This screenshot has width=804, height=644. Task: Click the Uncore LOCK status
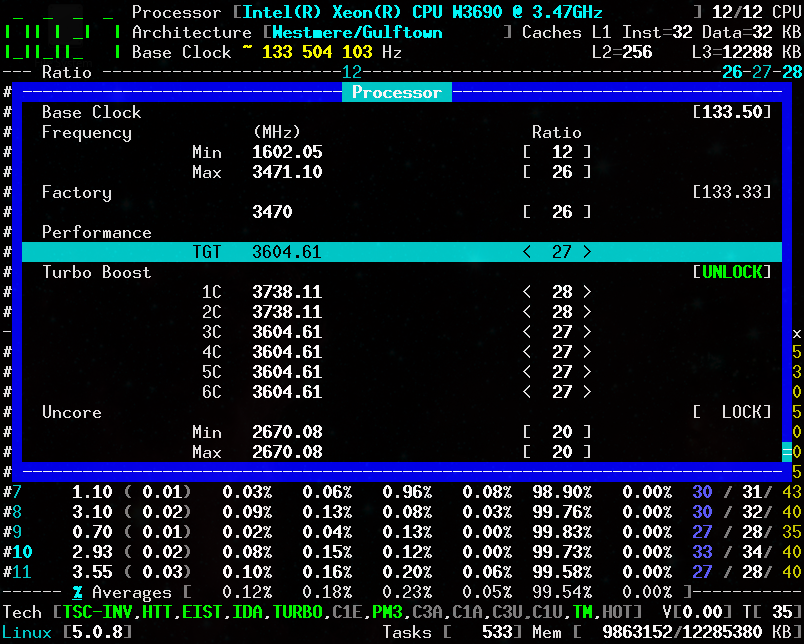point(732,412)
